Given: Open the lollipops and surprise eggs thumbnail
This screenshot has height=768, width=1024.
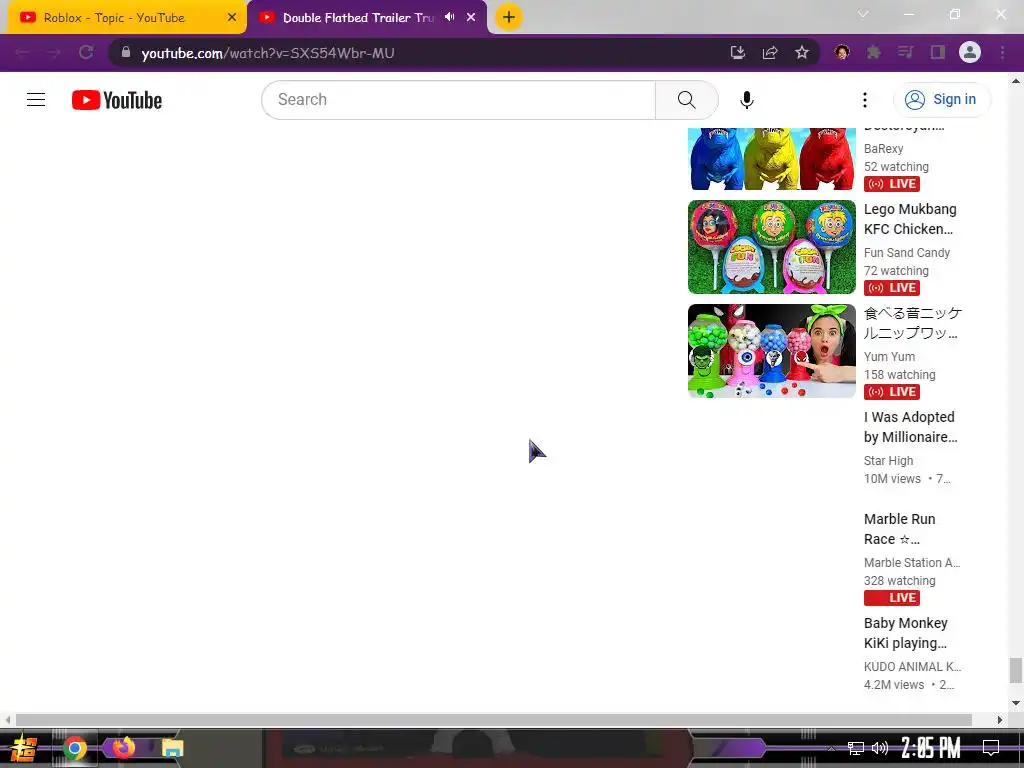Looking at the screenshot, I should (771, 247).
